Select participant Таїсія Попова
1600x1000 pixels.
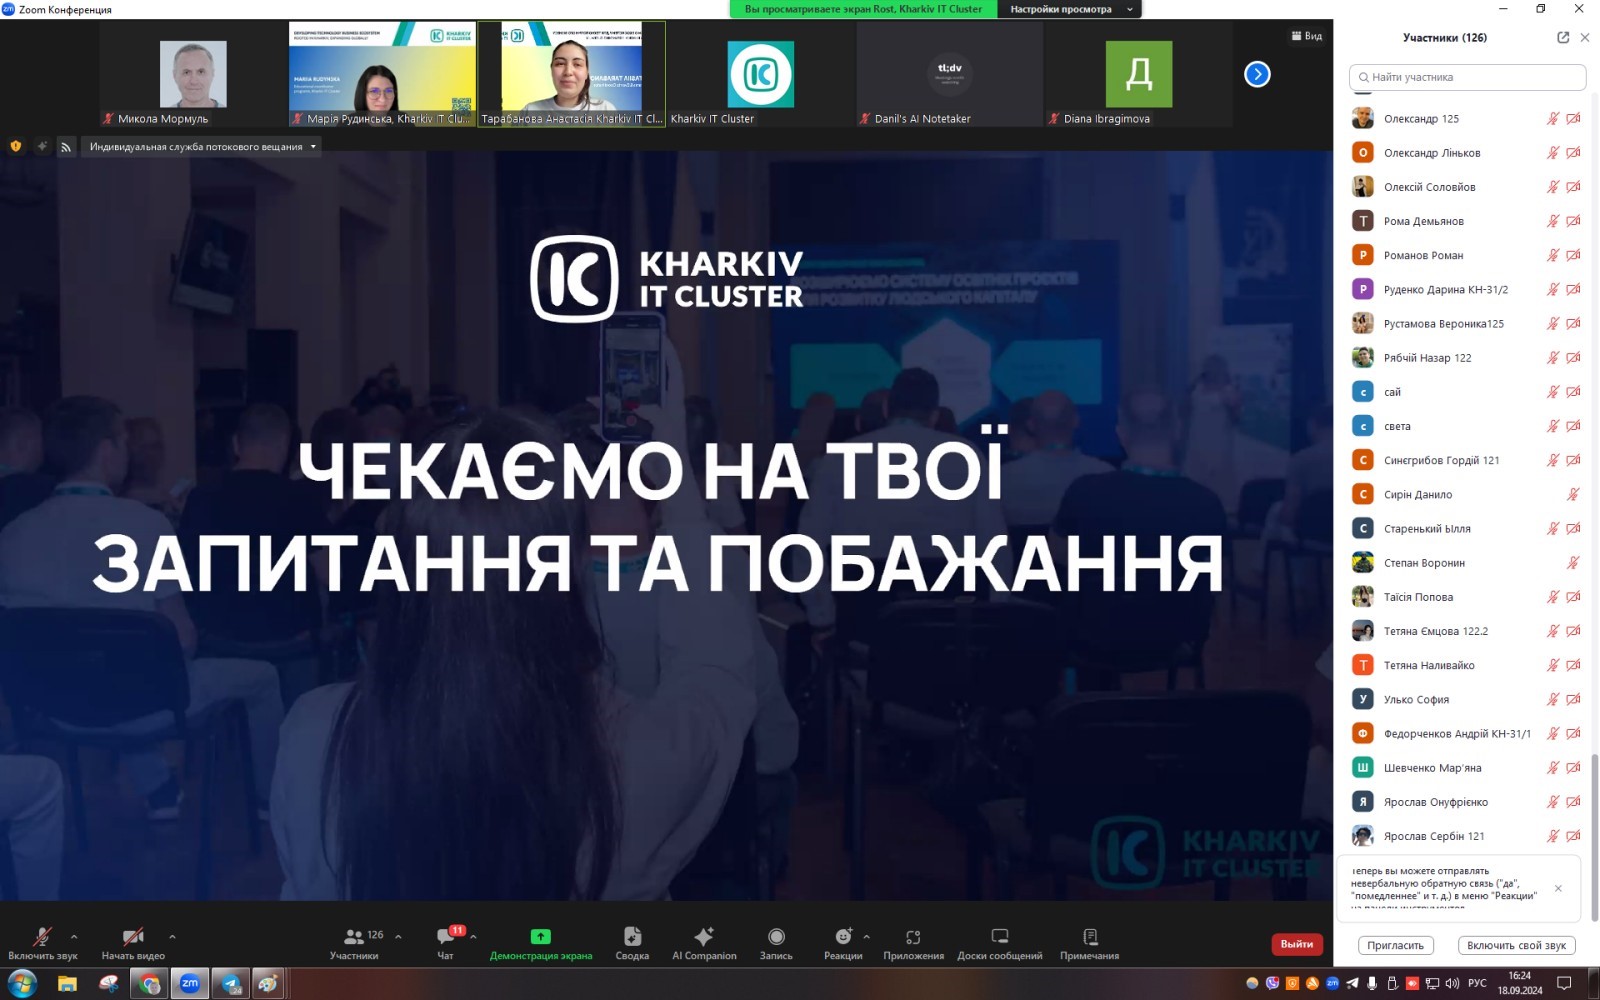click(1467, 597)
